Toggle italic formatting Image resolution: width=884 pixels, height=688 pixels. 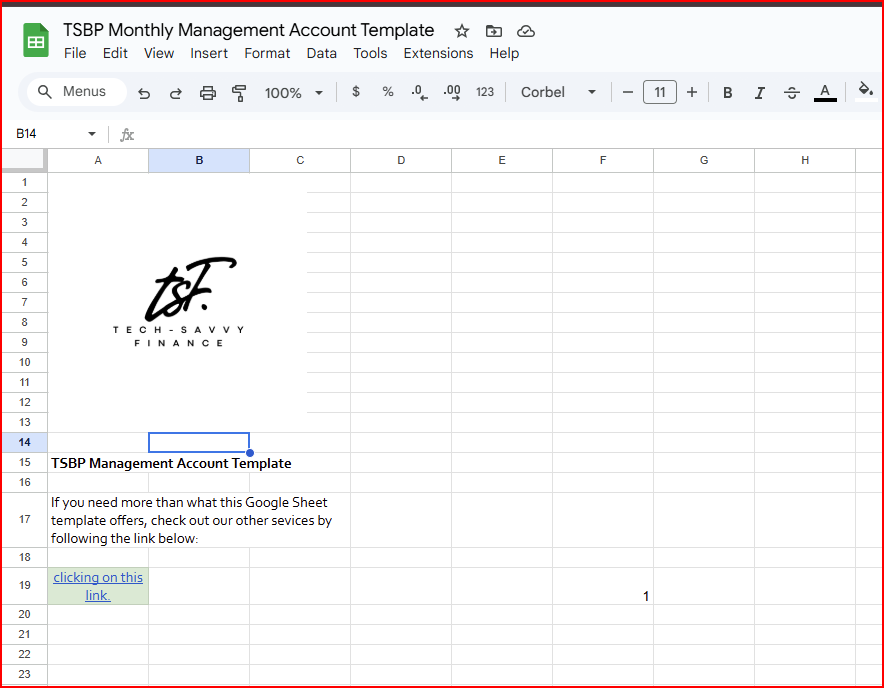coord(760,92)
